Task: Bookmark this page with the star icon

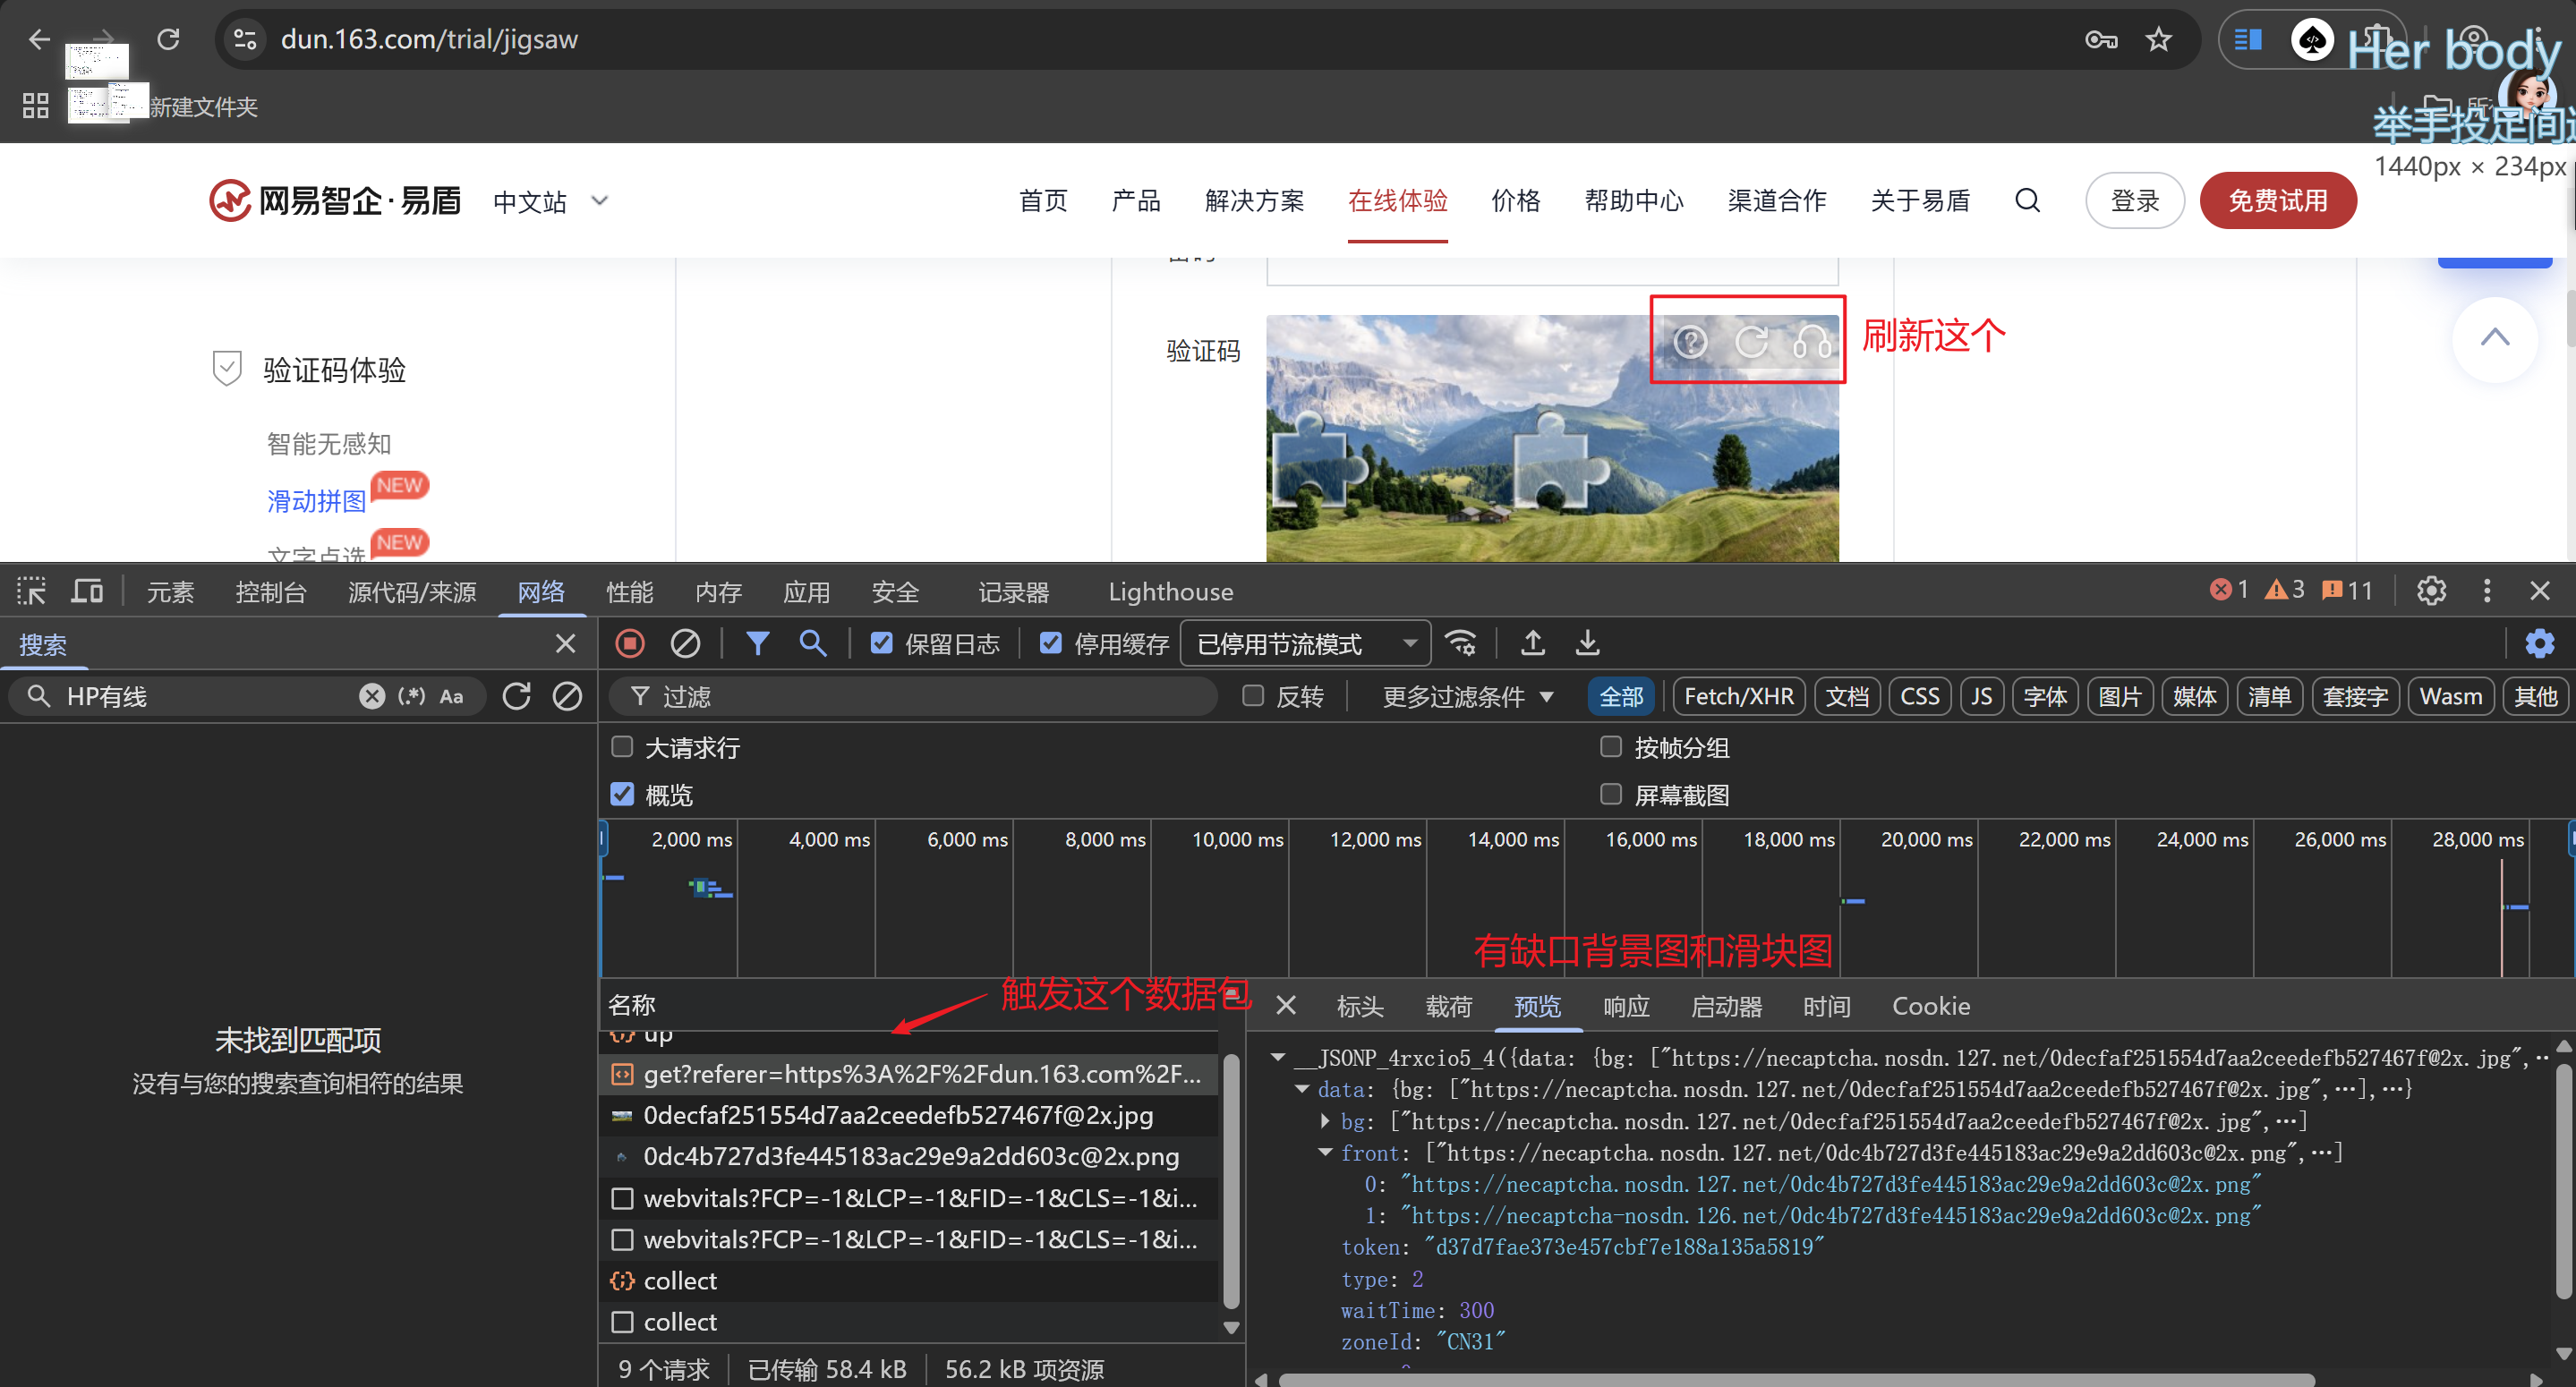Action: (x=2159, y=39)
